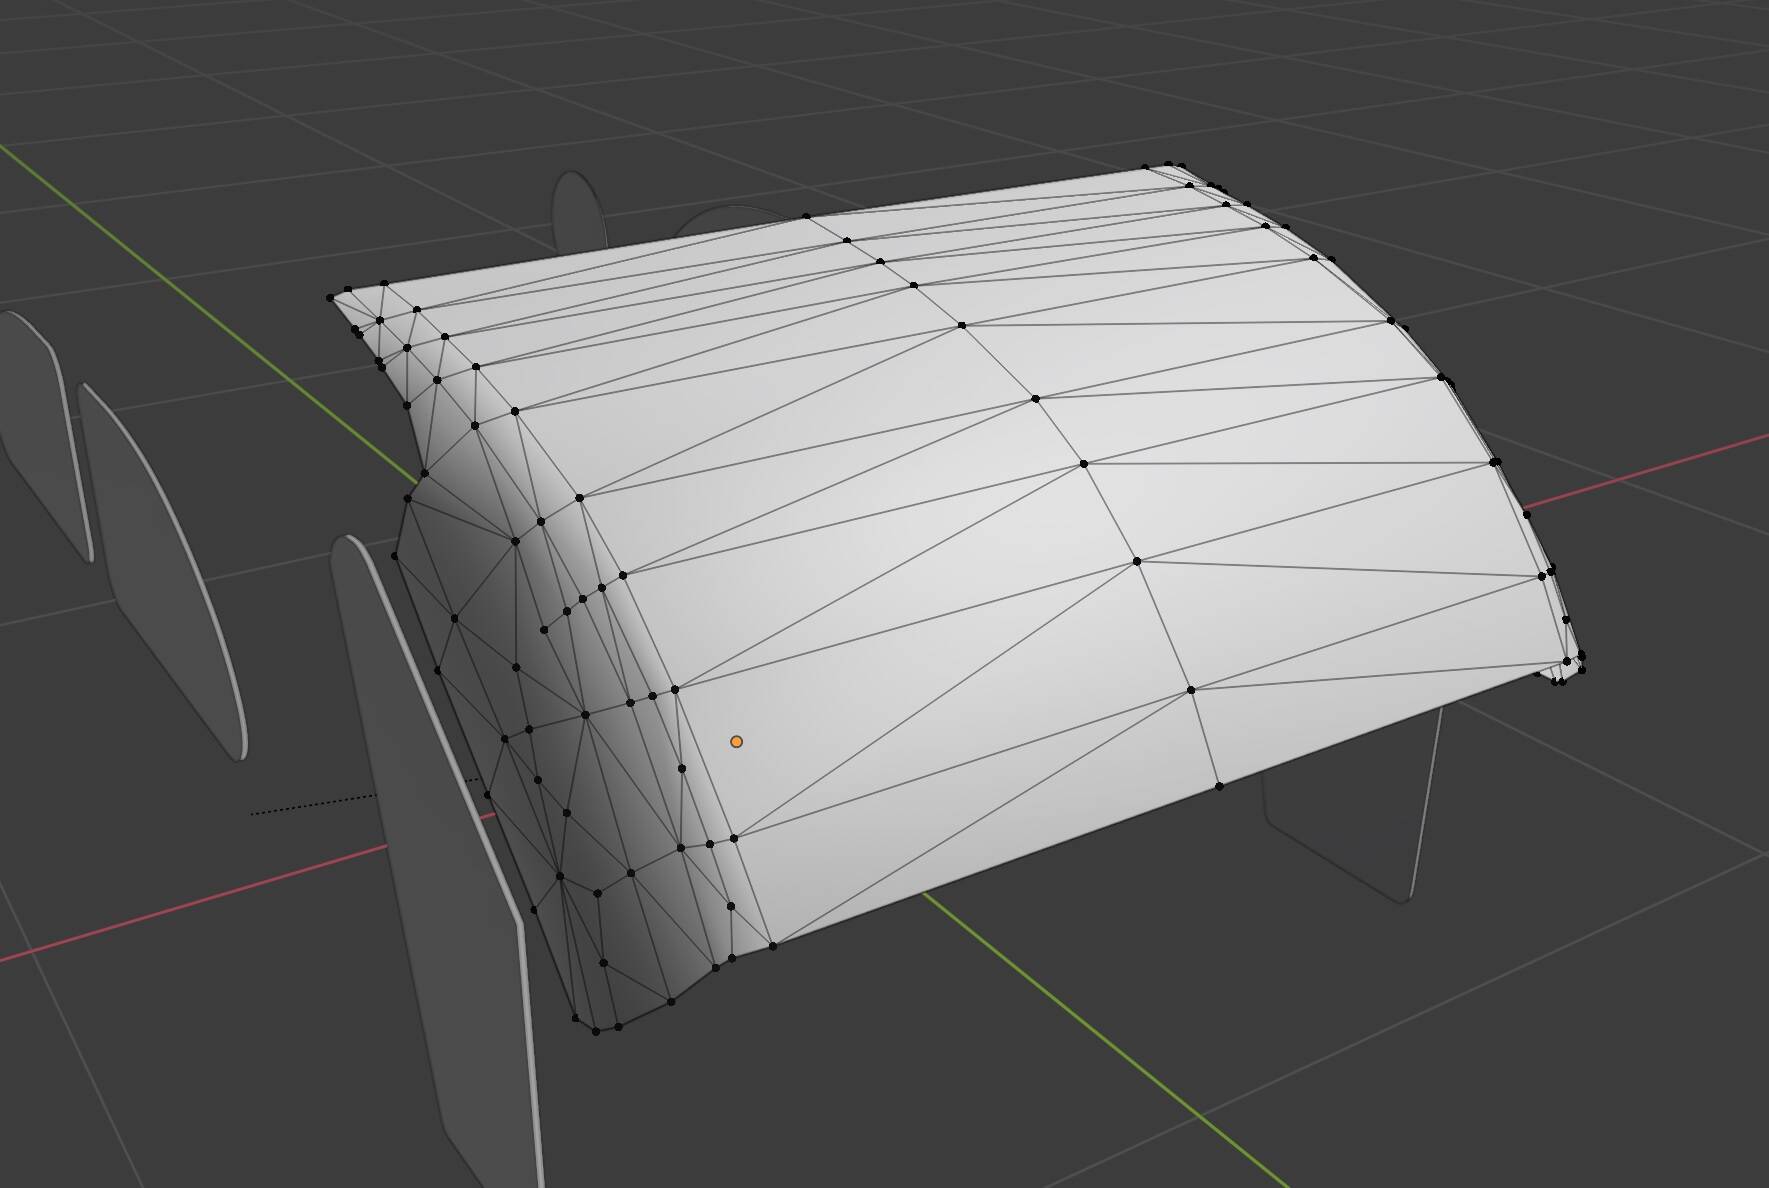Select the orange highlighted vertex on the mesh
Viewport: 1769px width, 1188px height.
(737, 742)
